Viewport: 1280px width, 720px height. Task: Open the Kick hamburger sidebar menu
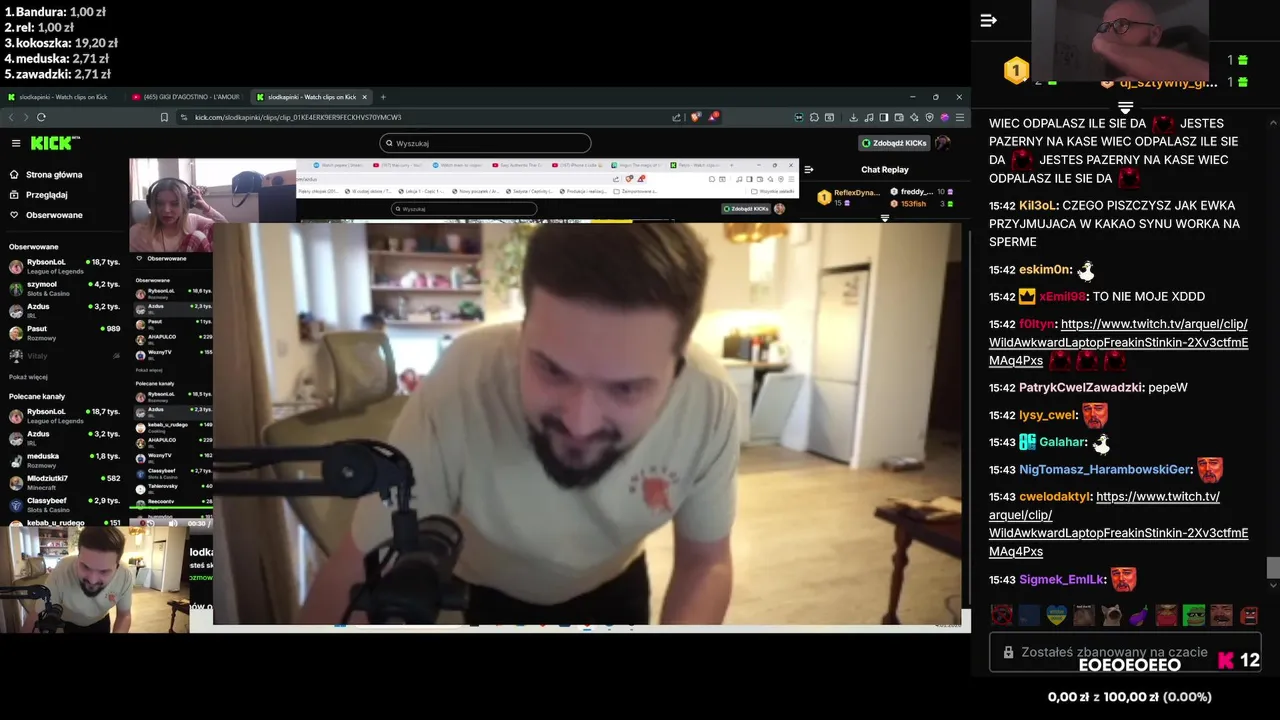tap(16, 143)
